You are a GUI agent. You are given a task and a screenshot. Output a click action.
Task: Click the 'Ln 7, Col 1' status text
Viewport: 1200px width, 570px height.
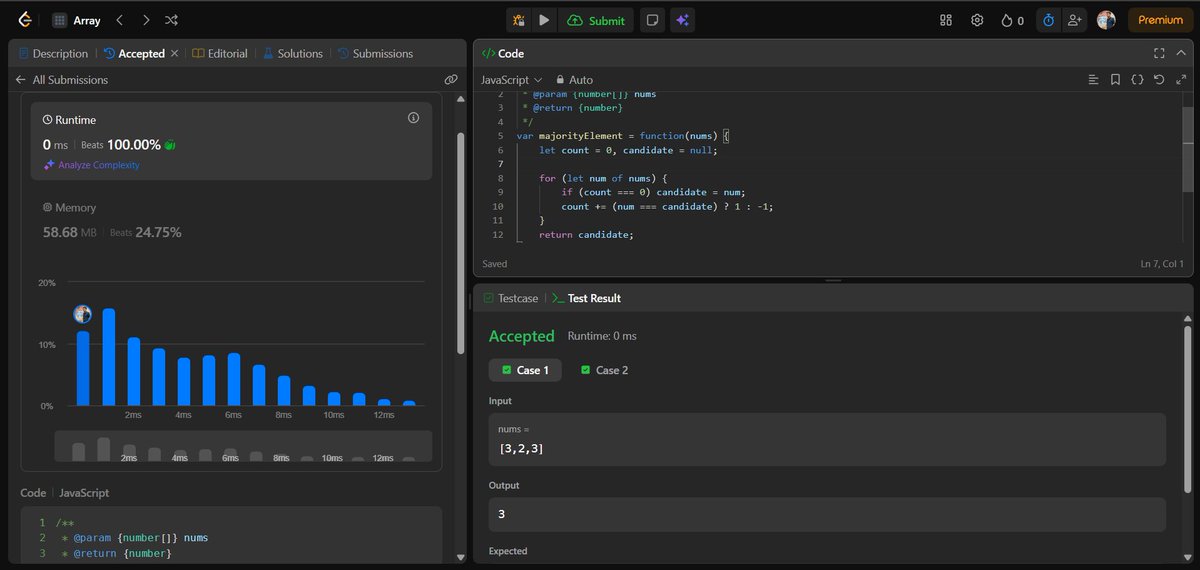click(1161, 264)
